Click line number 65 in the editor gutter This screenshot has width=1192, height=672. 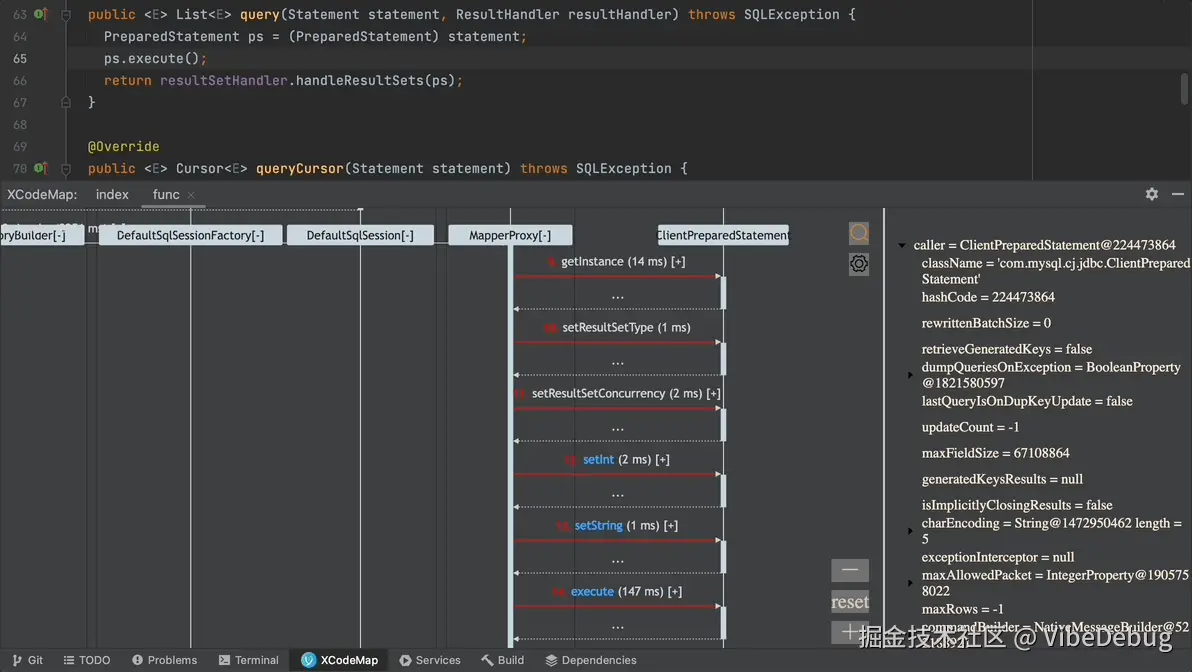[20, 59]
